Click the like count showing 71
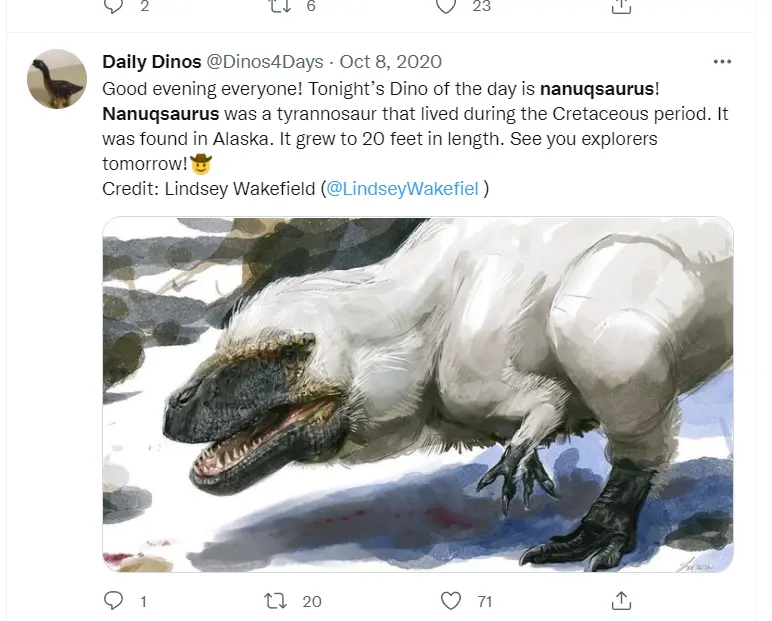This screenshot has width=772, height=621. (x=485, y=601)
